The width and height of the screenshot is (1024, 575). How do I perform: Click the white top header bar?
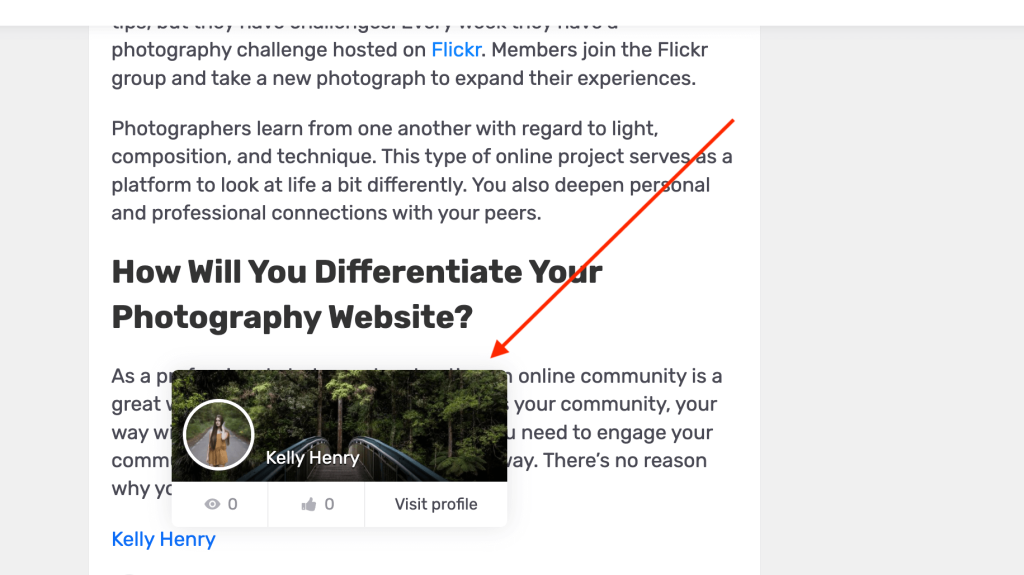[512, 13]
